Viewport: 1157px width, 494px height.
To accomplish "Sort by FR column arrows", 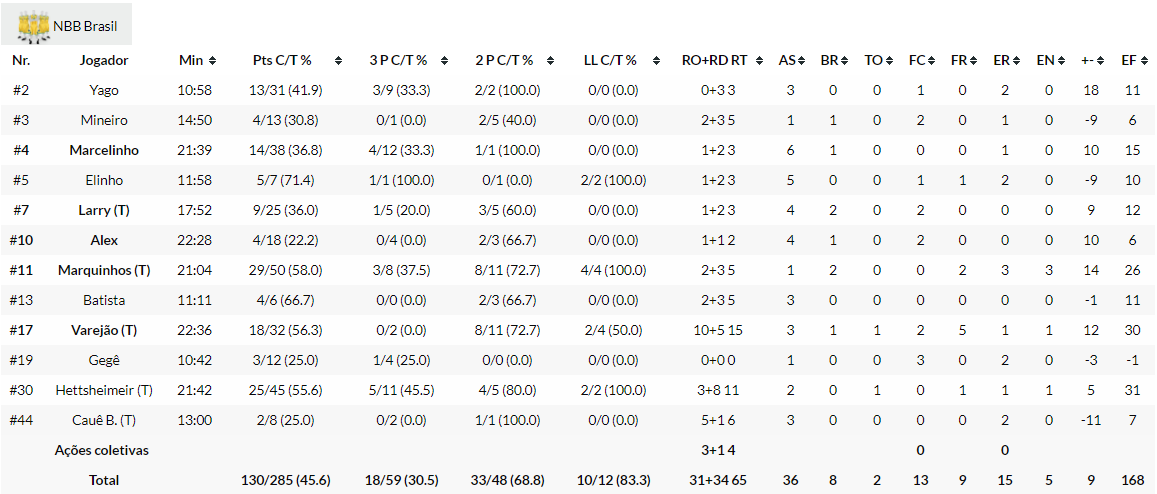I will [x=974, y=61].
